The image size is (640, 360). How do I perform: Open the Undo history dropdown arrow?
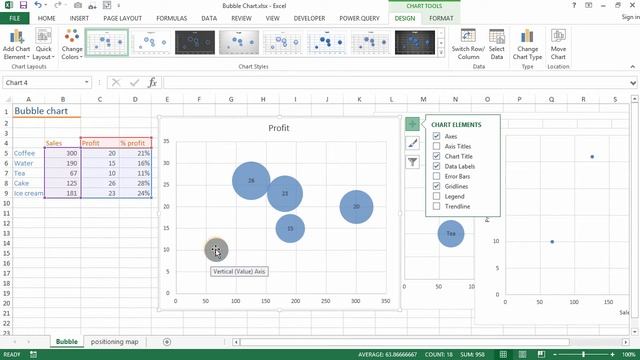[46, 5]
